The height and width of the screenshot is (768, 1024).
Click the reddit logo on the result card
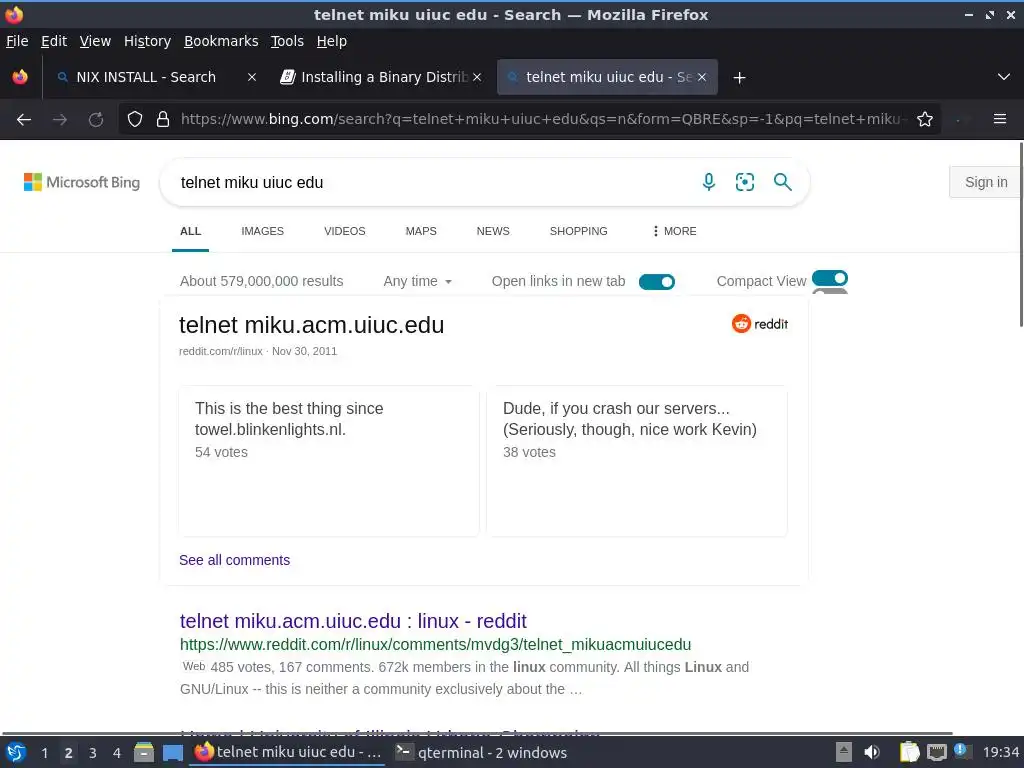click(x=760, y=324)
